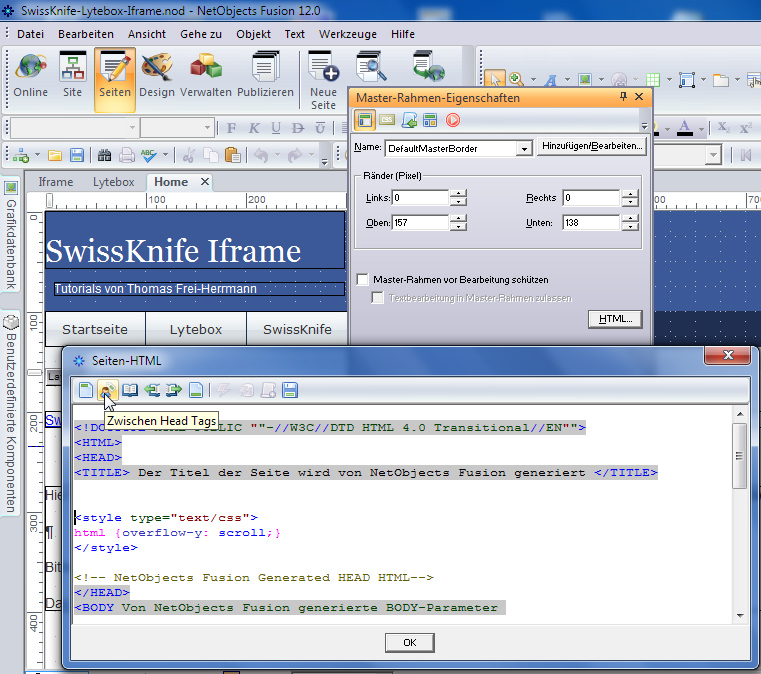Increase the Oben margin value
Screen dimensions: 761x674
click(458, 218)
